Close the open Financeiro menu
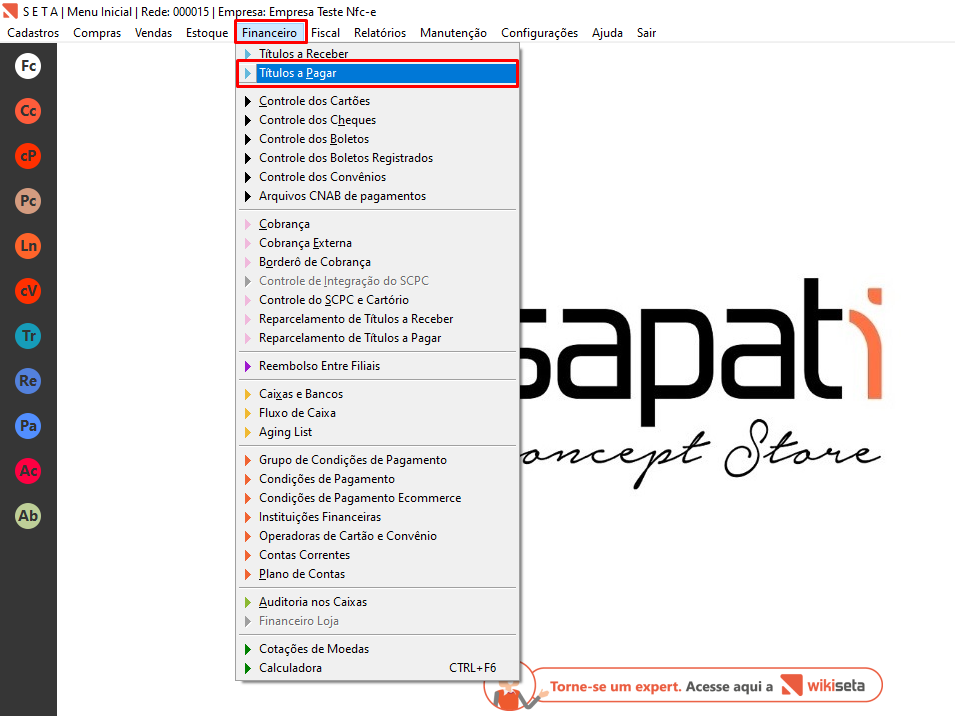The width and height of the screenshot is (955, 716). pyautogui.click(x=270, y=33)
